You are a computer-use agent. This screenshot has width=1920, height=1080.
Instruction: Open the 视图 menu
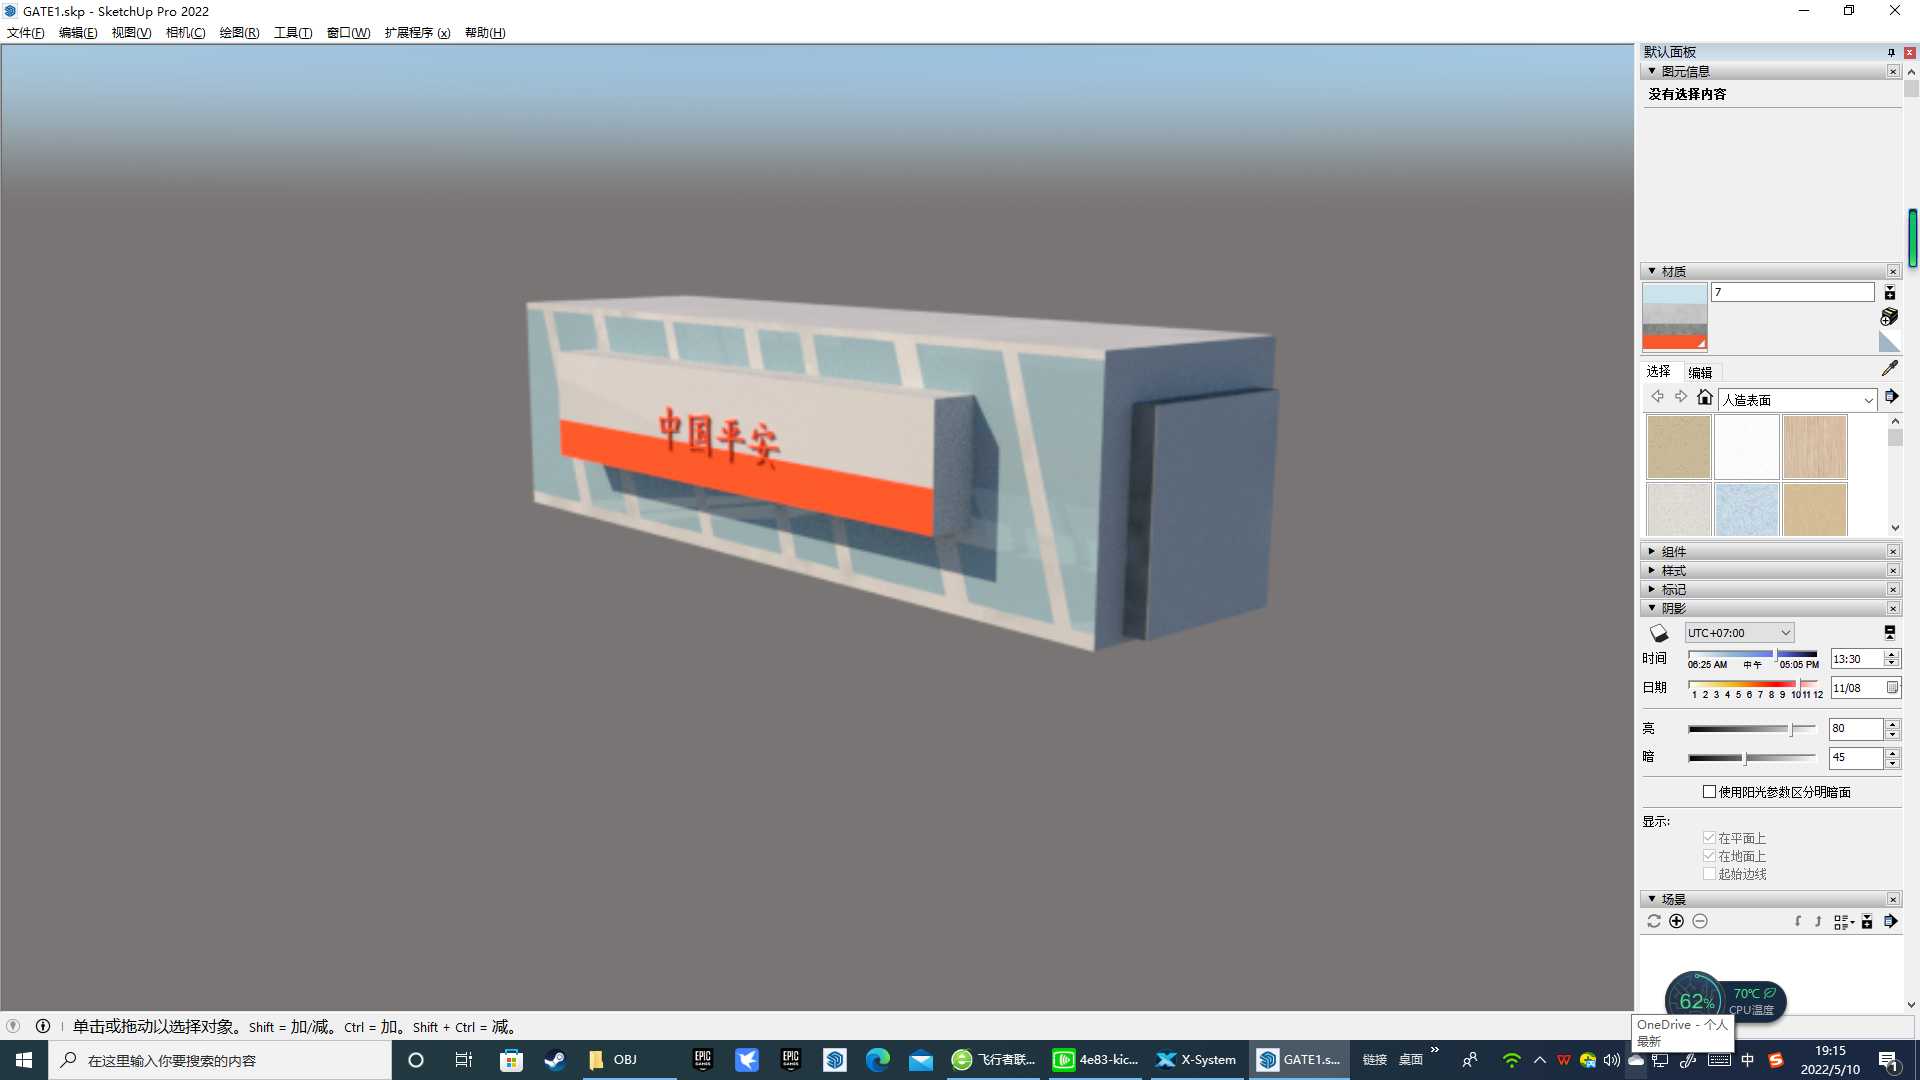pos(131,33)
